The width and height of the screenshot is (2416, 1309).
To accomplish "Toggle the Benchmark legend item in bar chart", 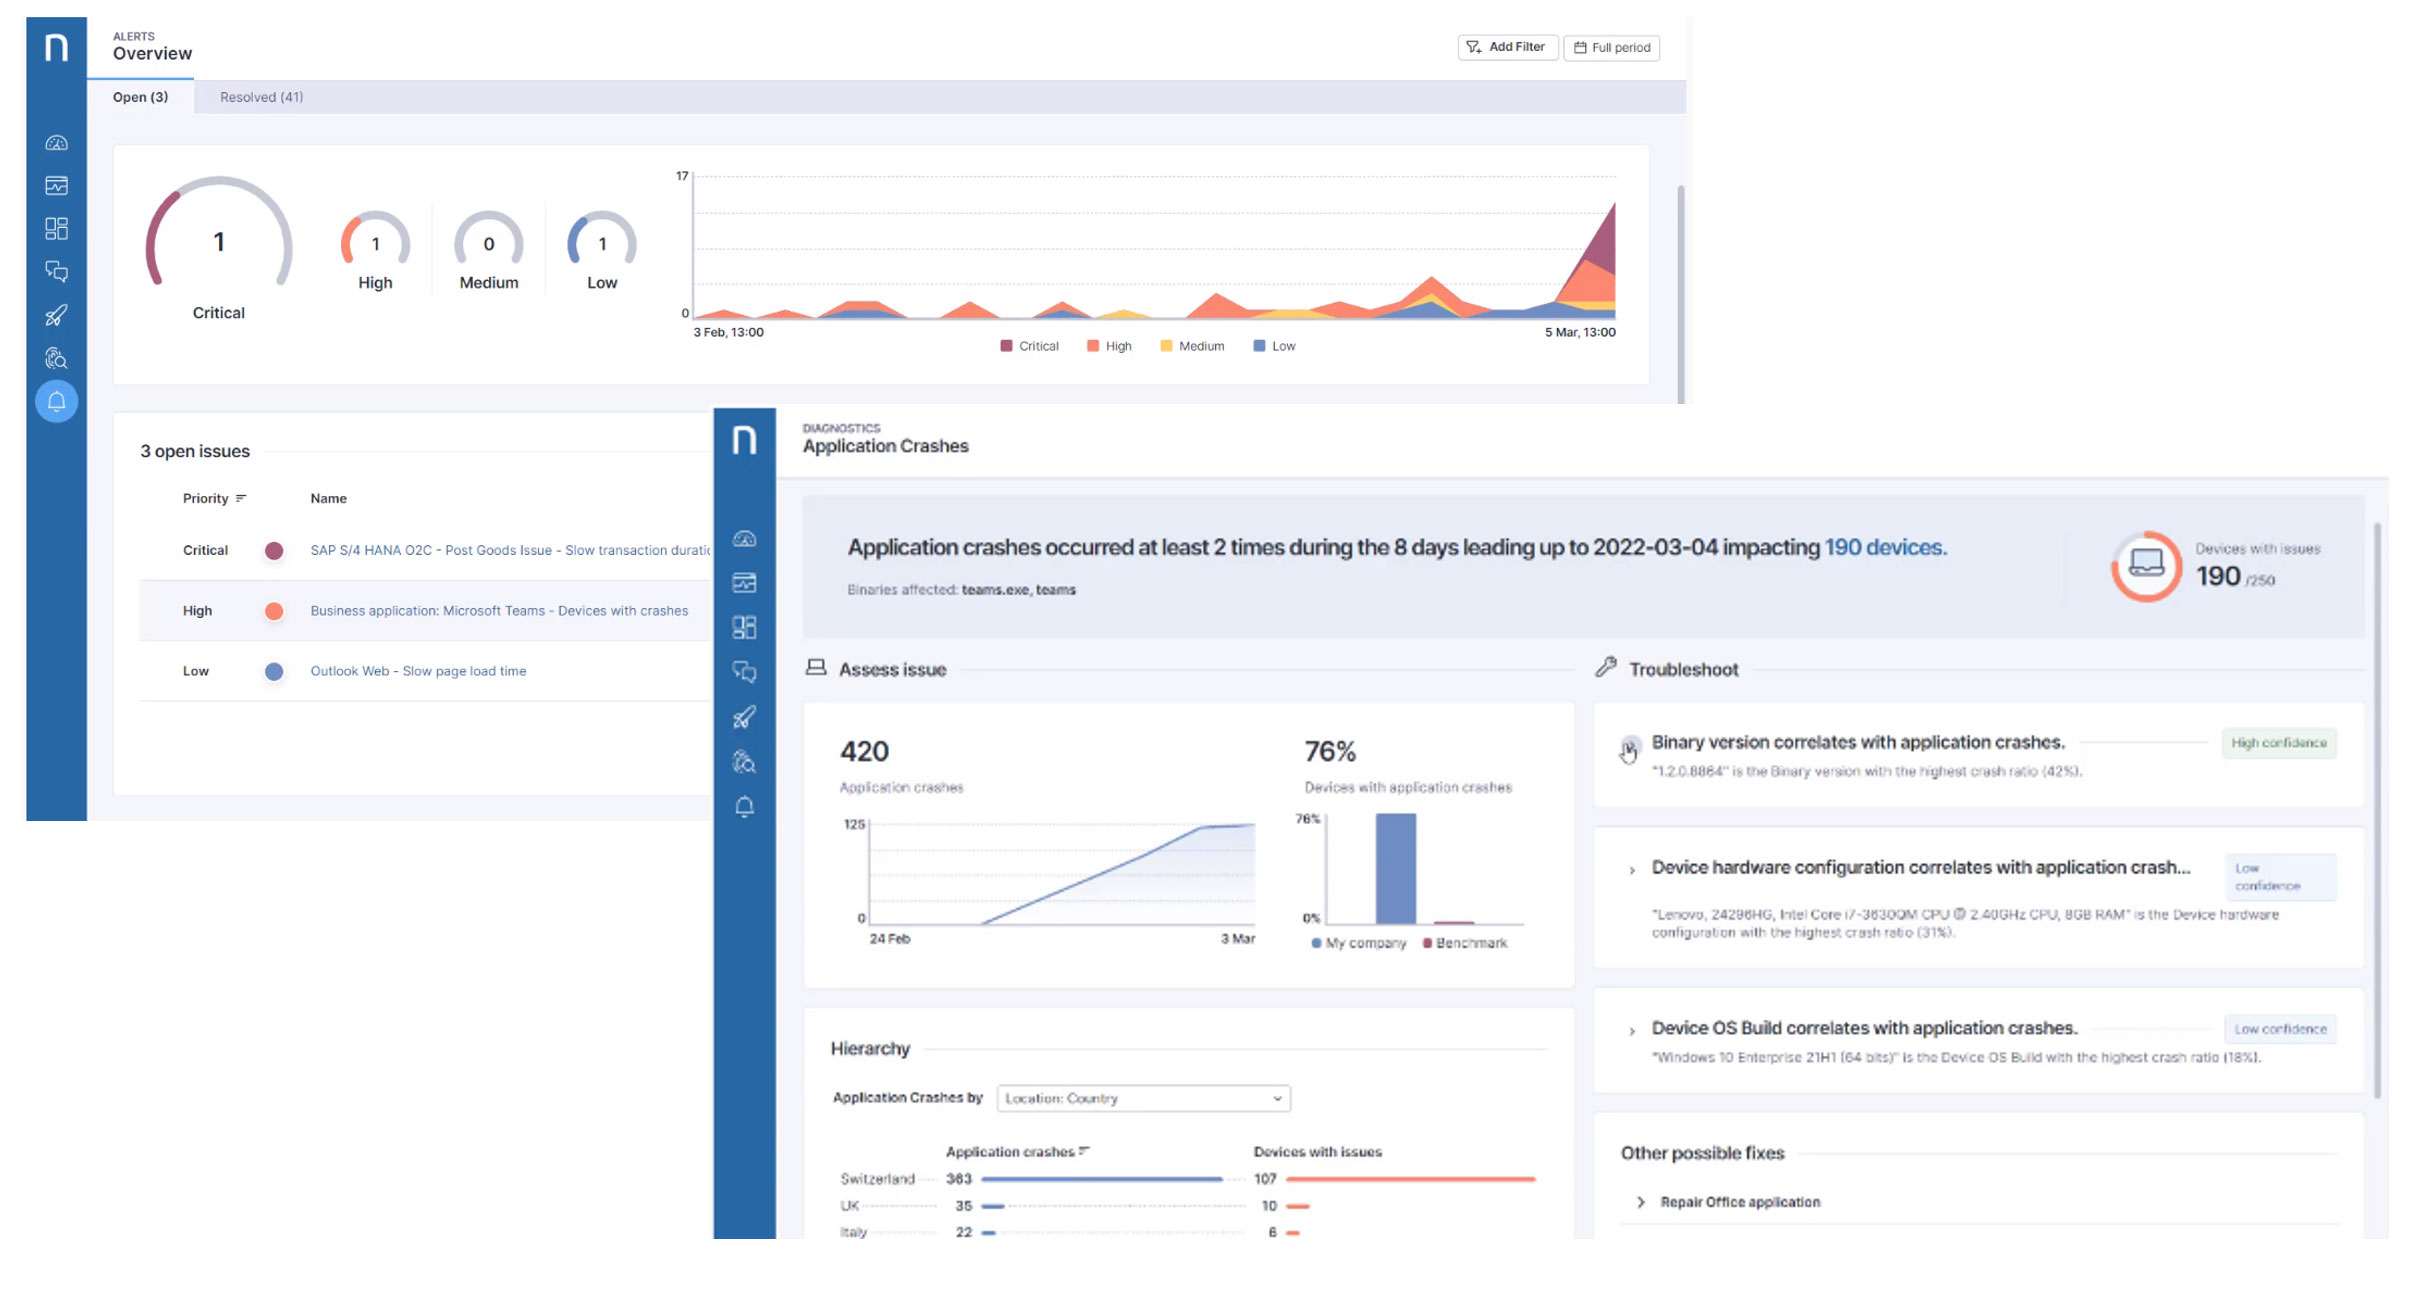I will (1464, 943).
